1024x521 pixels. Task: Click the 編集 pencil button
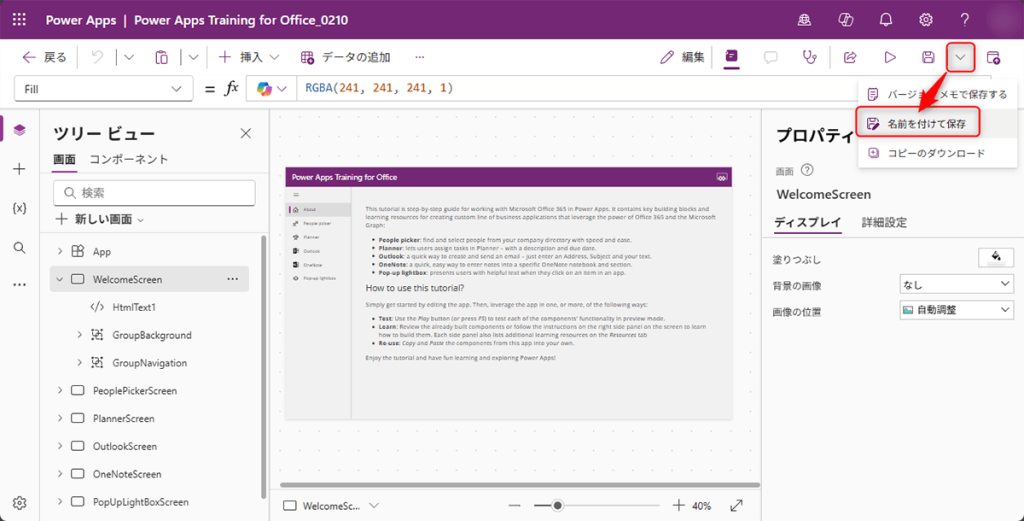coord(682,57)
